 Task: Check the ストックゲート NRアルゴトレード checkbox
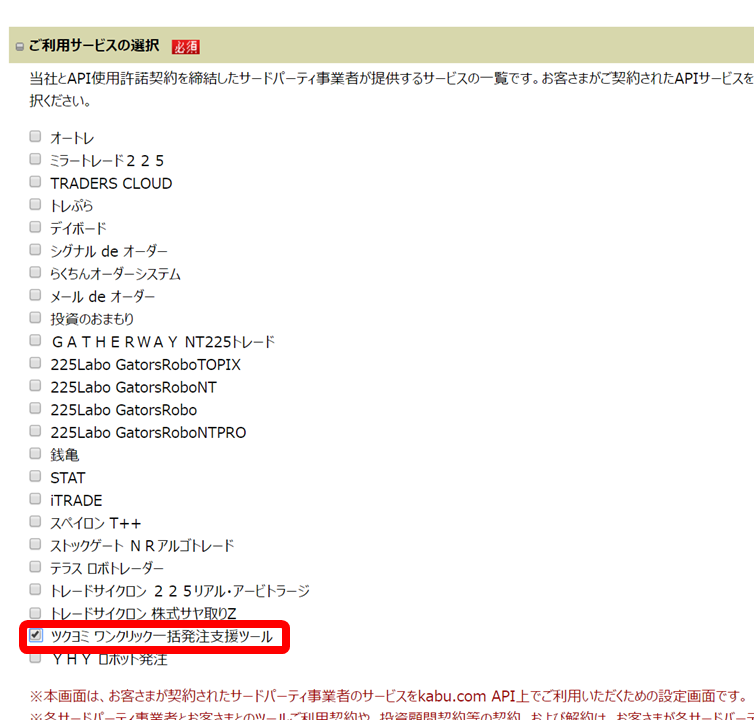[x=35, y=544]
